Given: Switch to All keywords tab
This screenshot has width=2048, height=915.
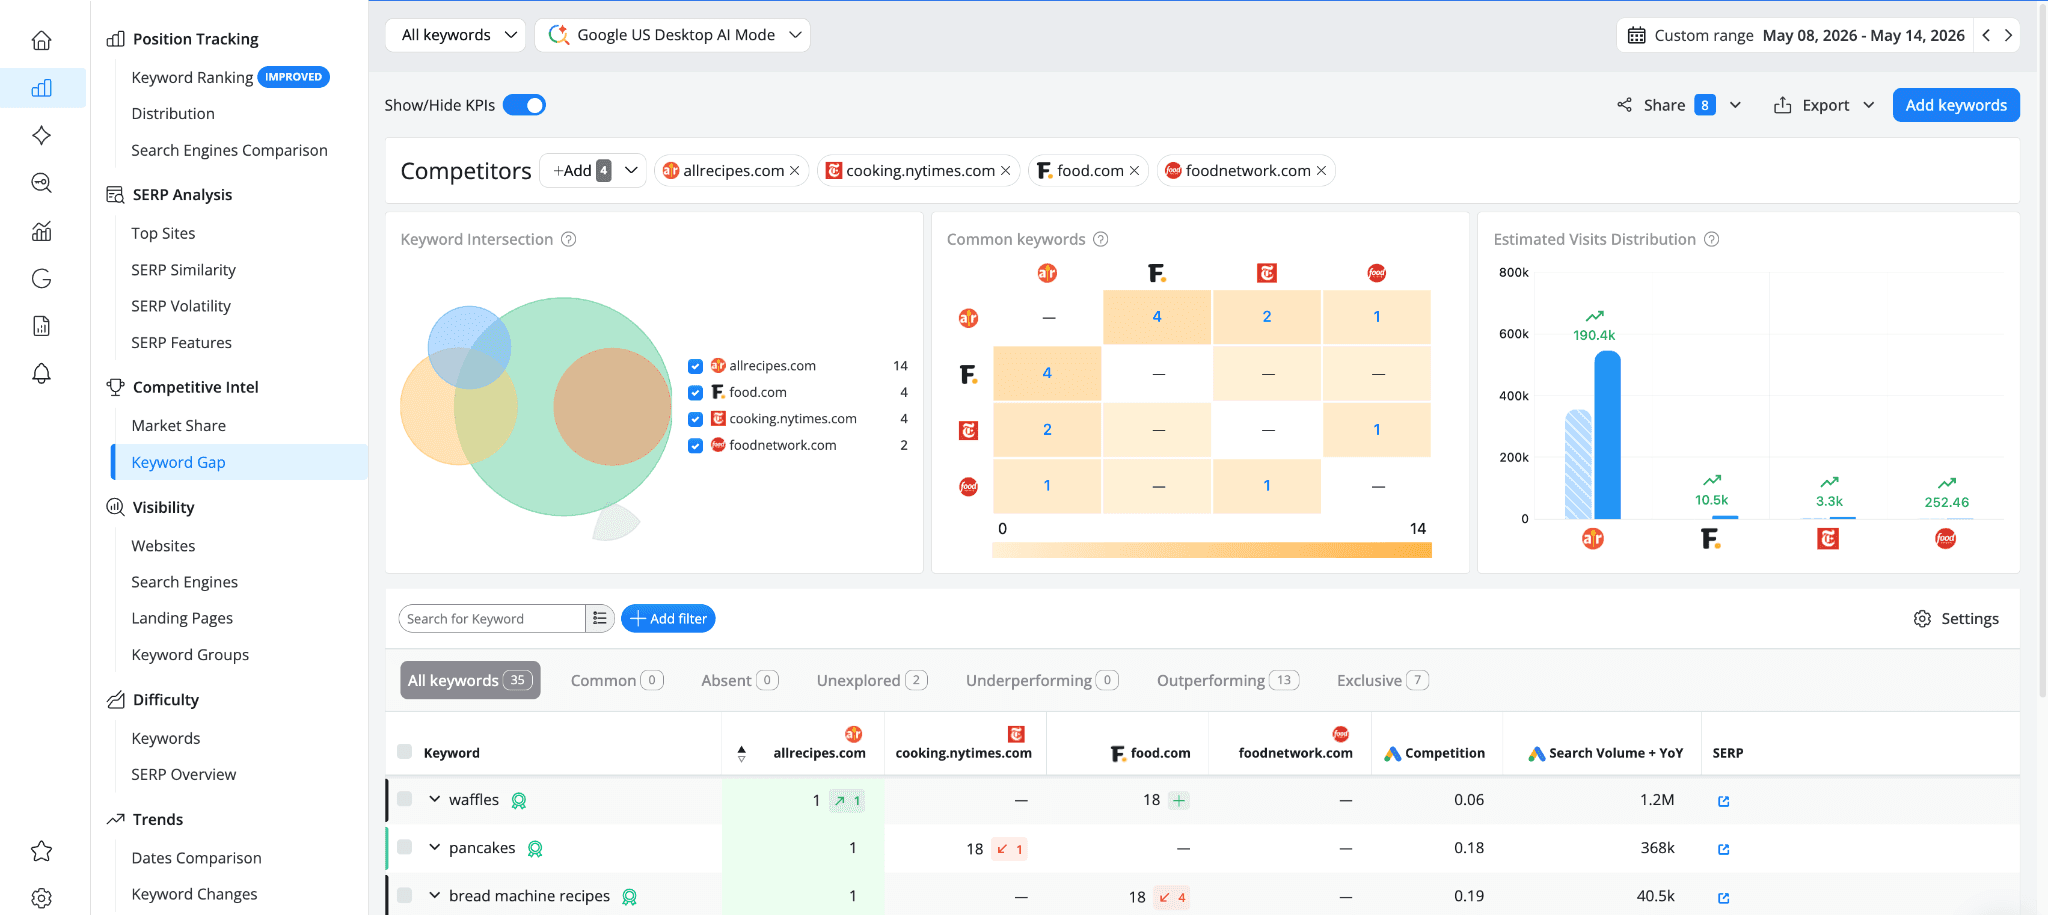Looking at the screenshot, I should (470, 680).
